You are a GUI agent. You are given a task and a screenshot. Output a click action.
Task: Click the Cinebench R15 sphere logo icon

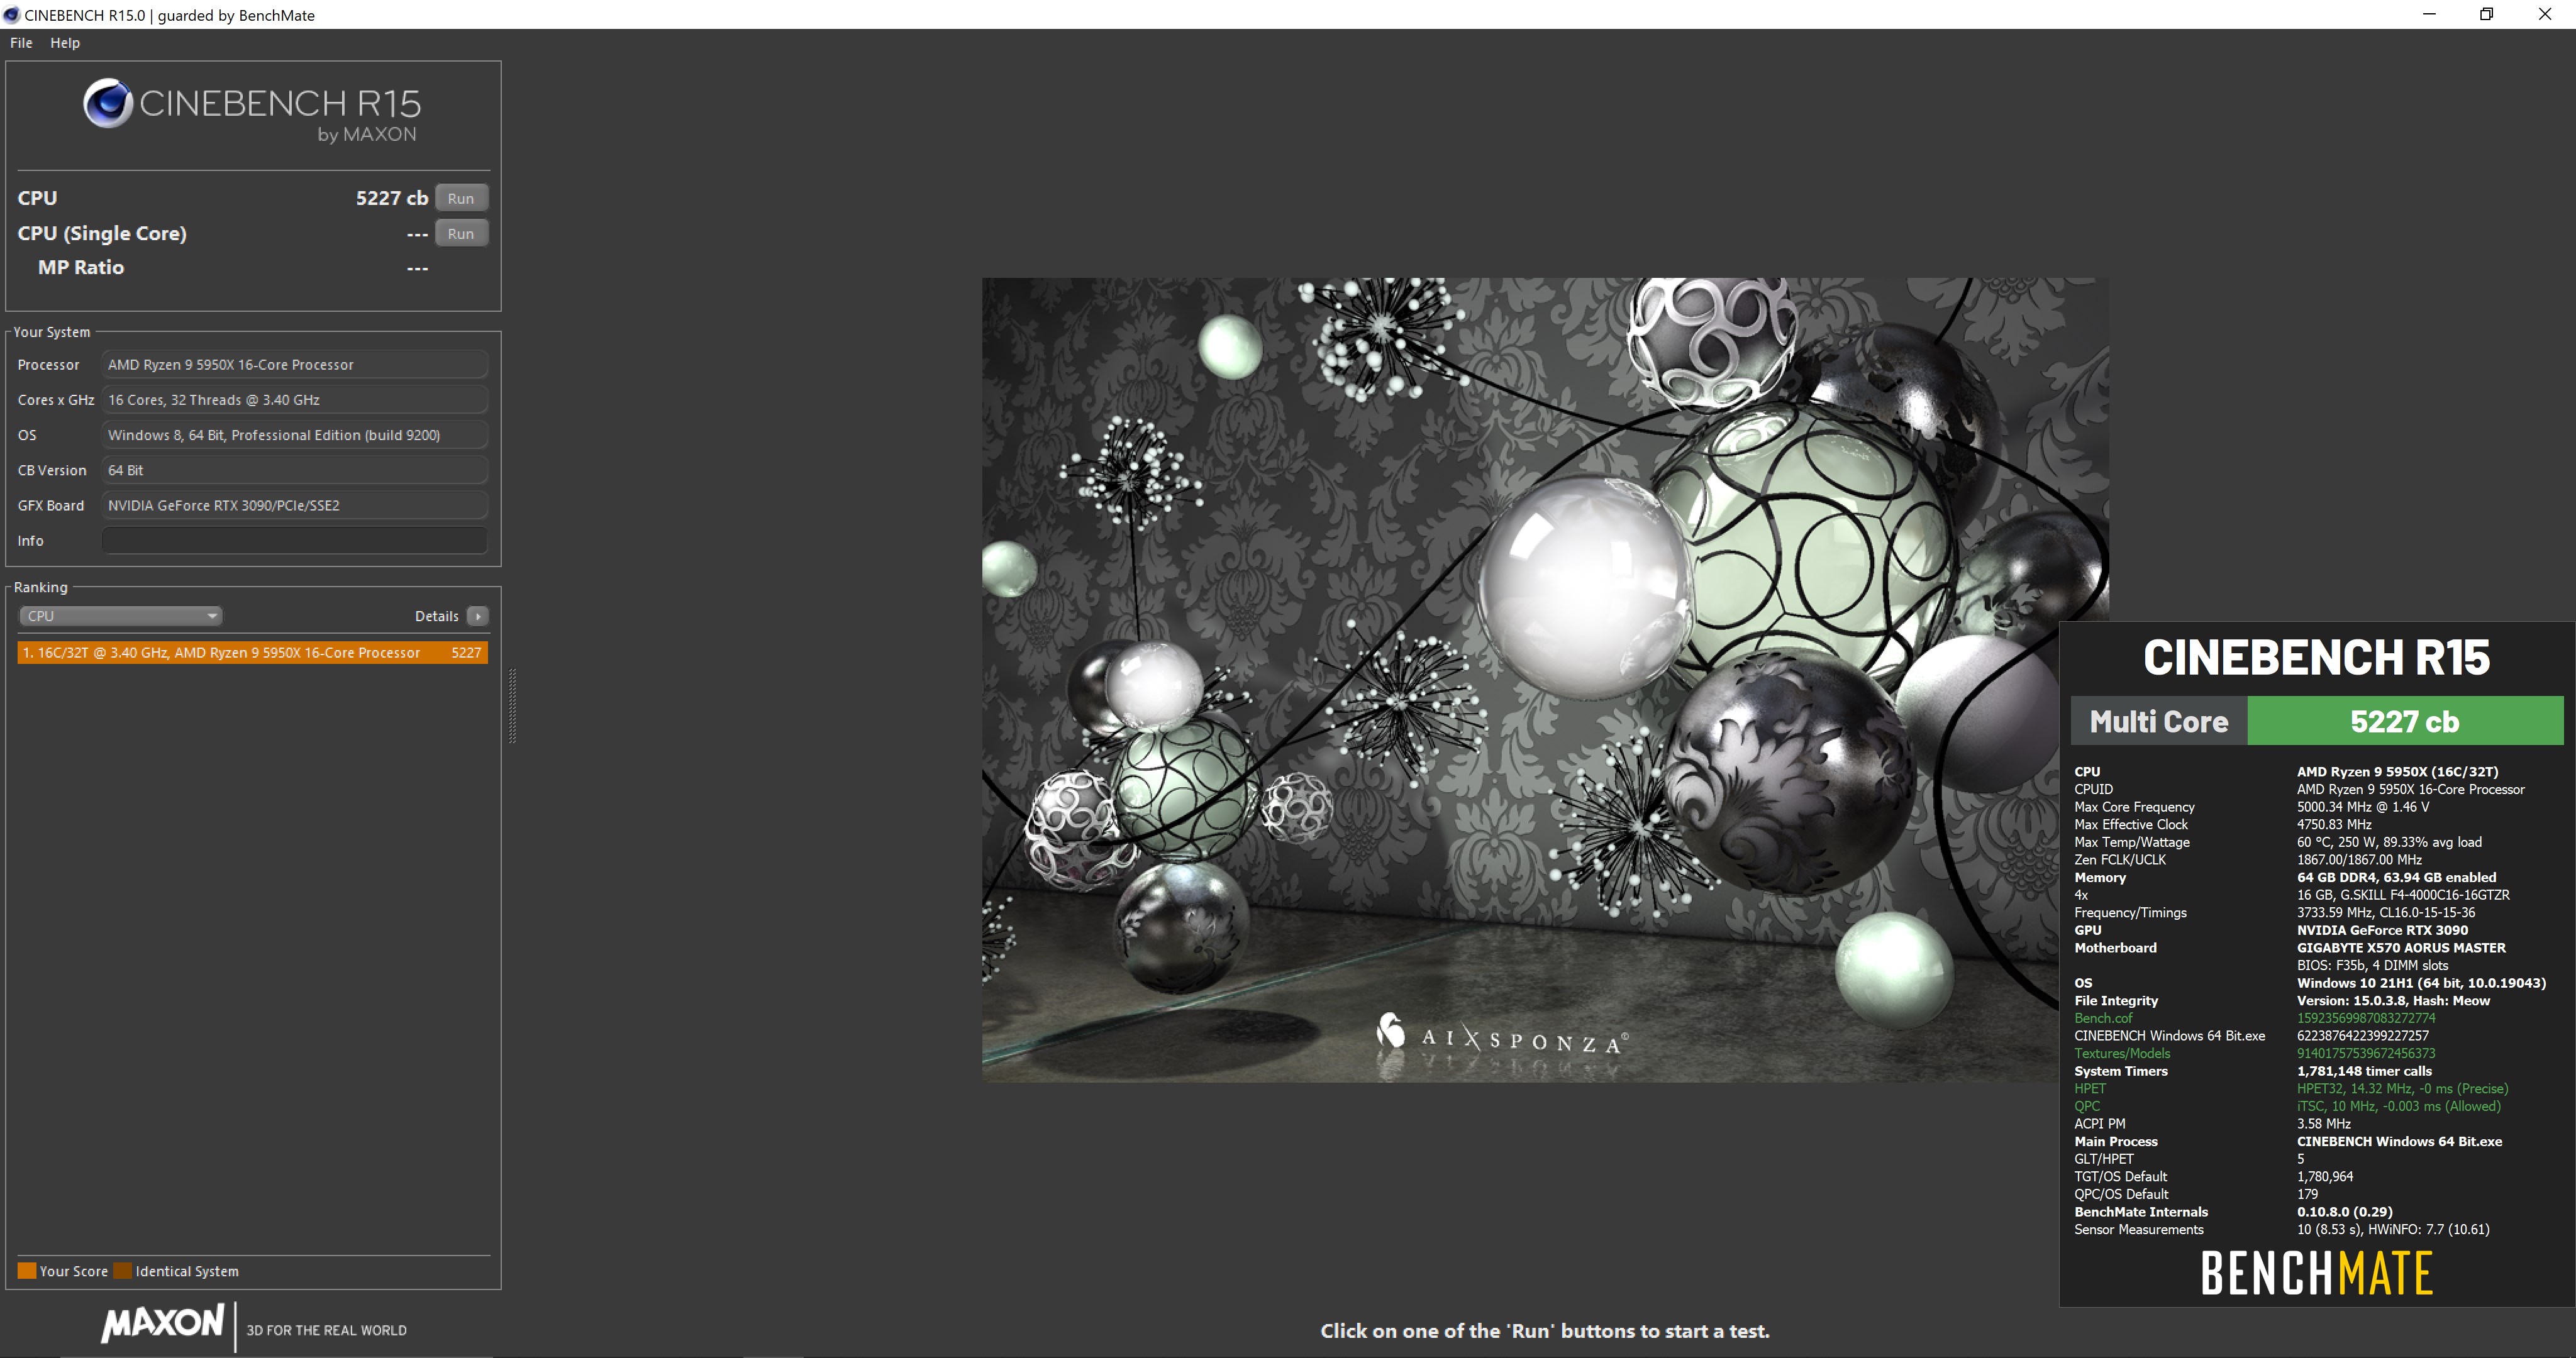click(108, 103)
